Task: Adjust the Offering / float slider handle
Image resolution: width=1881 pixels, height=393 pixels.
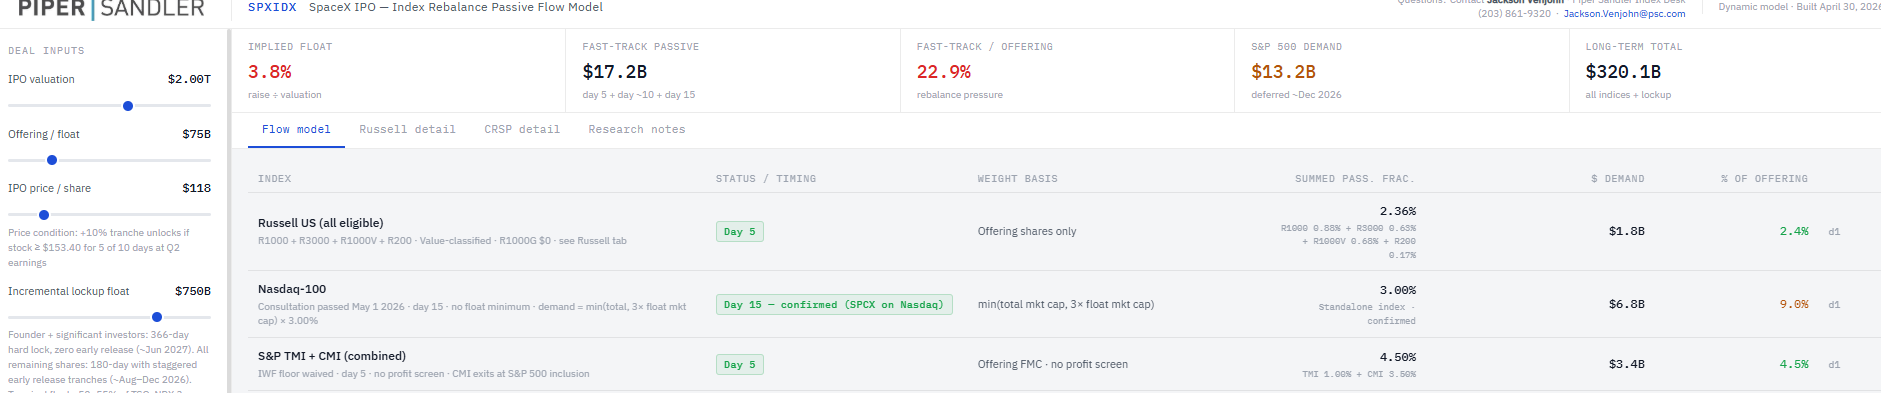Action: (52, 160)
